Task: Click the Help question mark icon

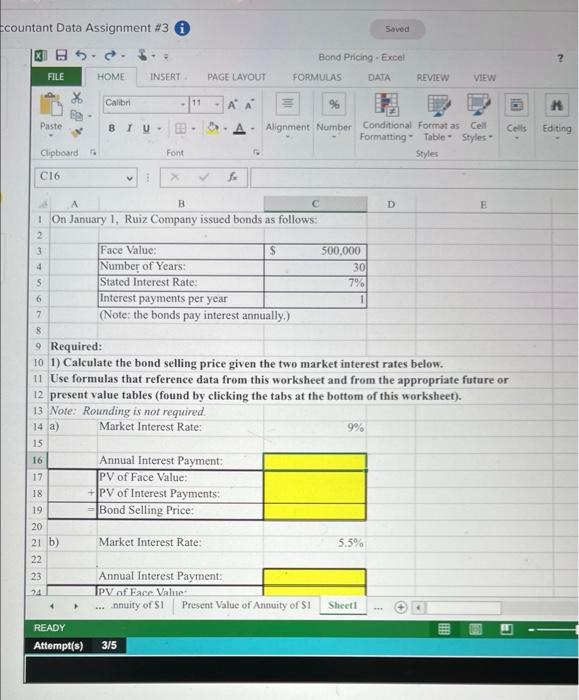Action: point(560,58)
